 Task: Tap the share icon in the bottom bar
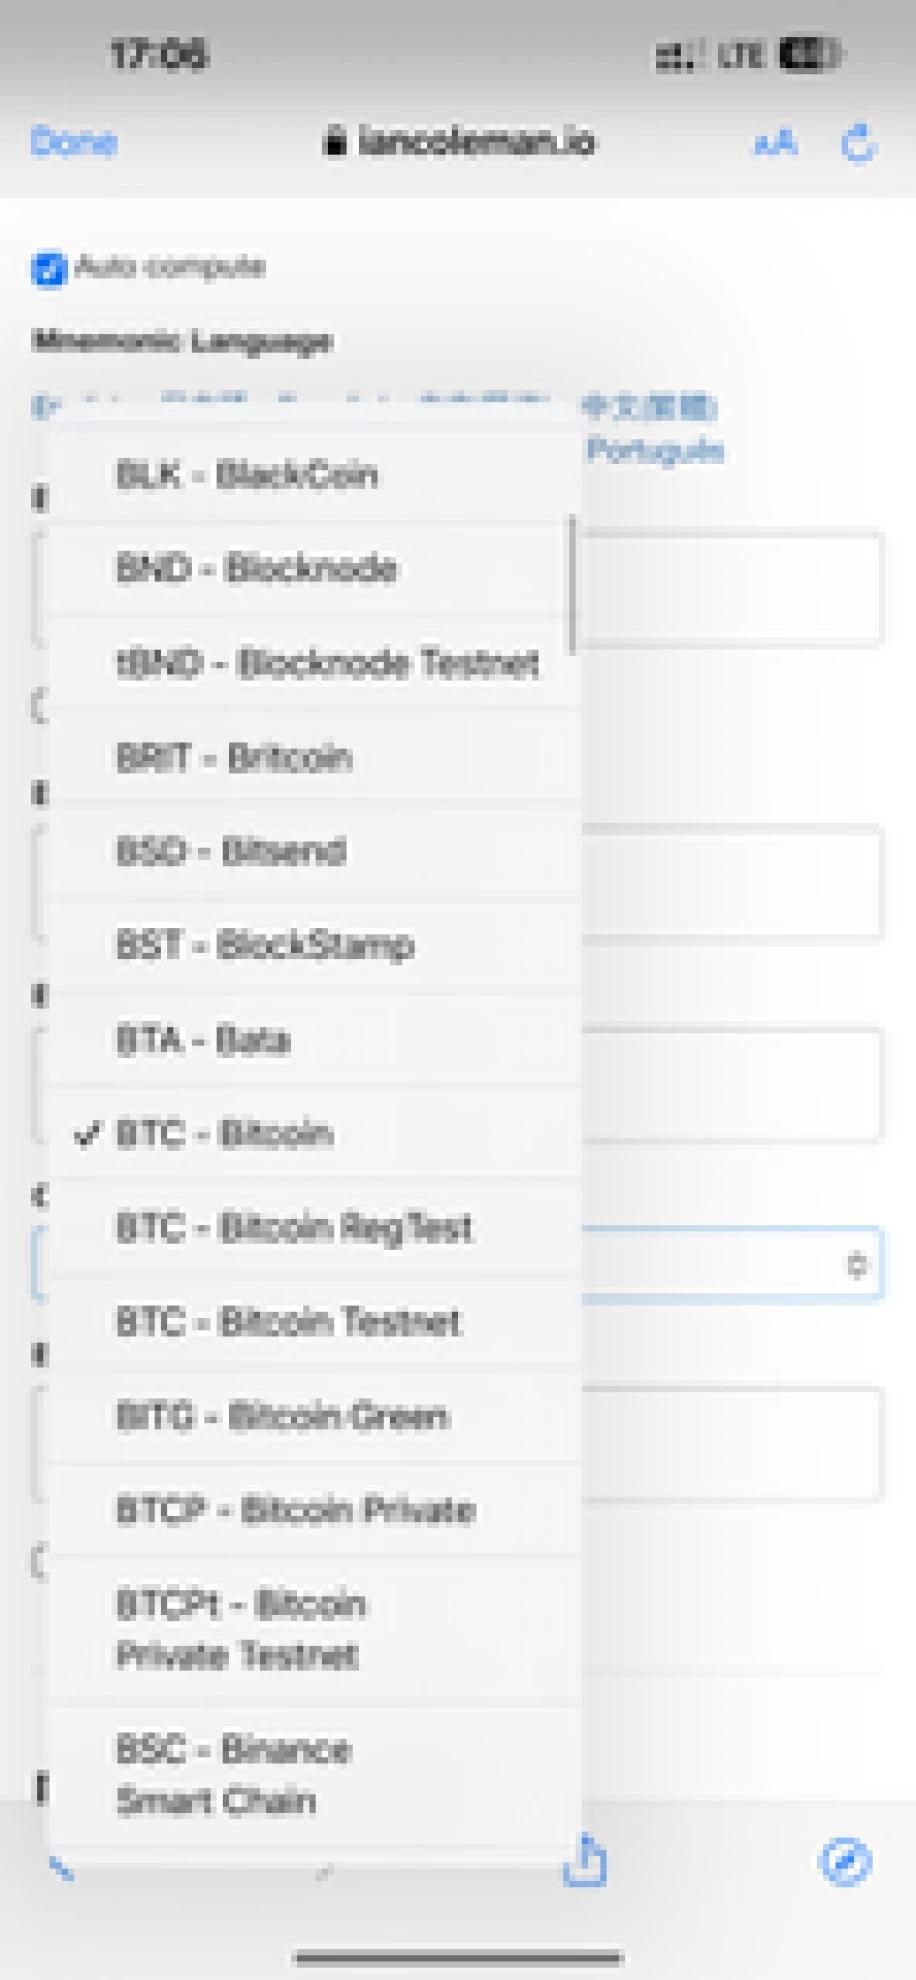tap(585, 1859)
